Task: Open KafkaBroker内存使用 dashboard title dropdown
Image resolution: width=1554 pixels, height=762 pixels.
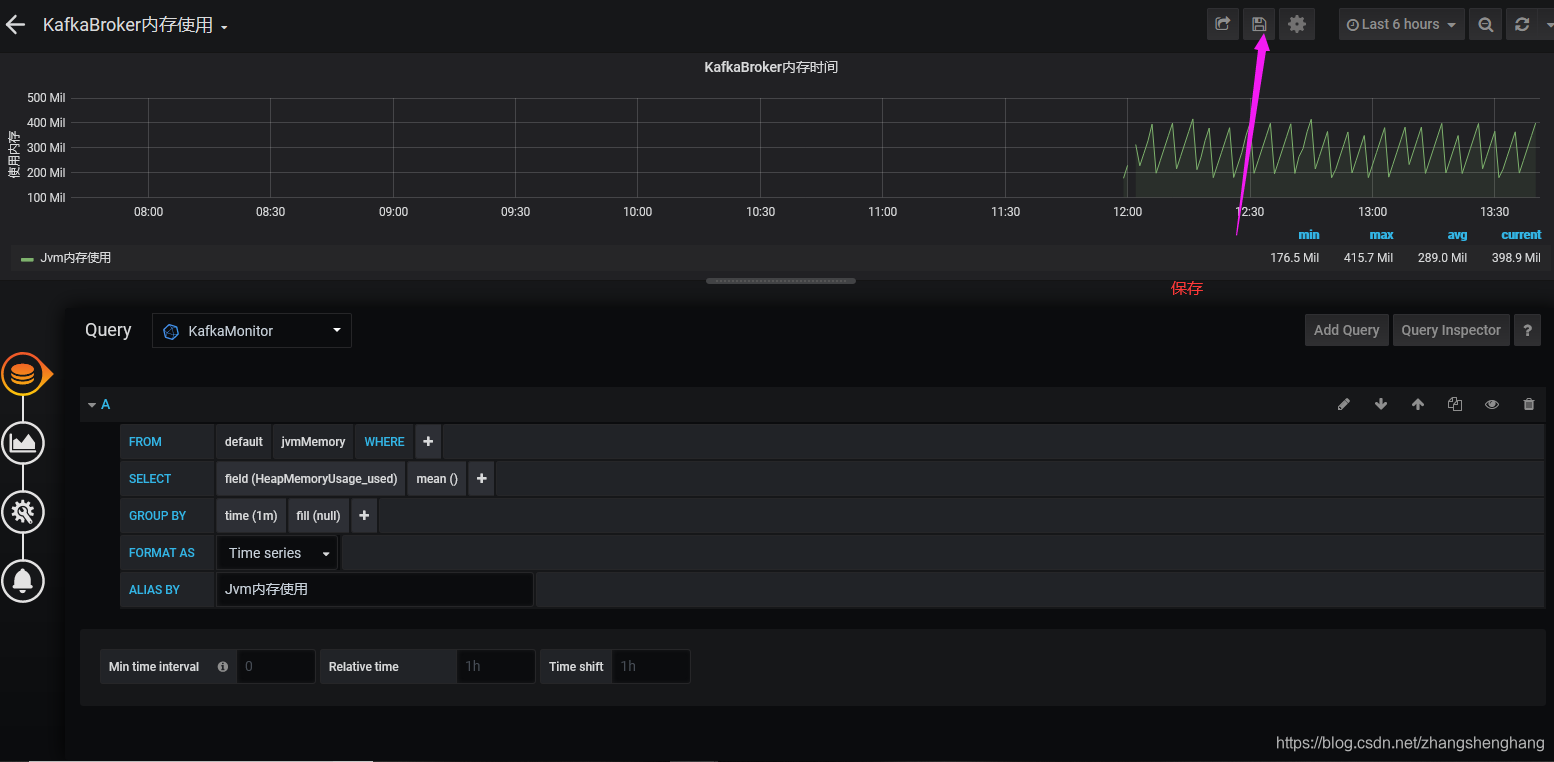Action: pos(135,25)
